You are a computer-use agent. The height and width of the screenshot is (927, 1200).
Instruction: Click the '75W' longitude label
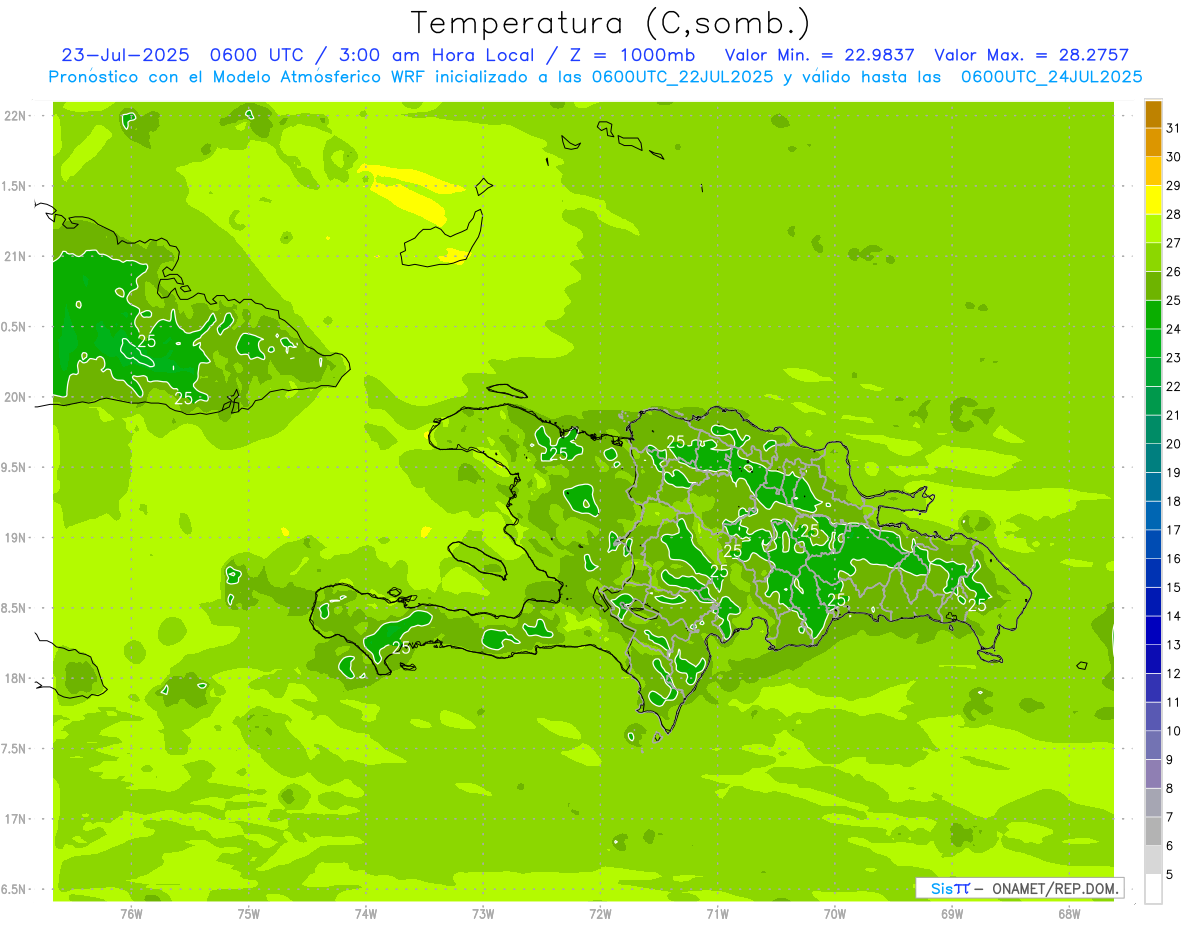point(249,913)
